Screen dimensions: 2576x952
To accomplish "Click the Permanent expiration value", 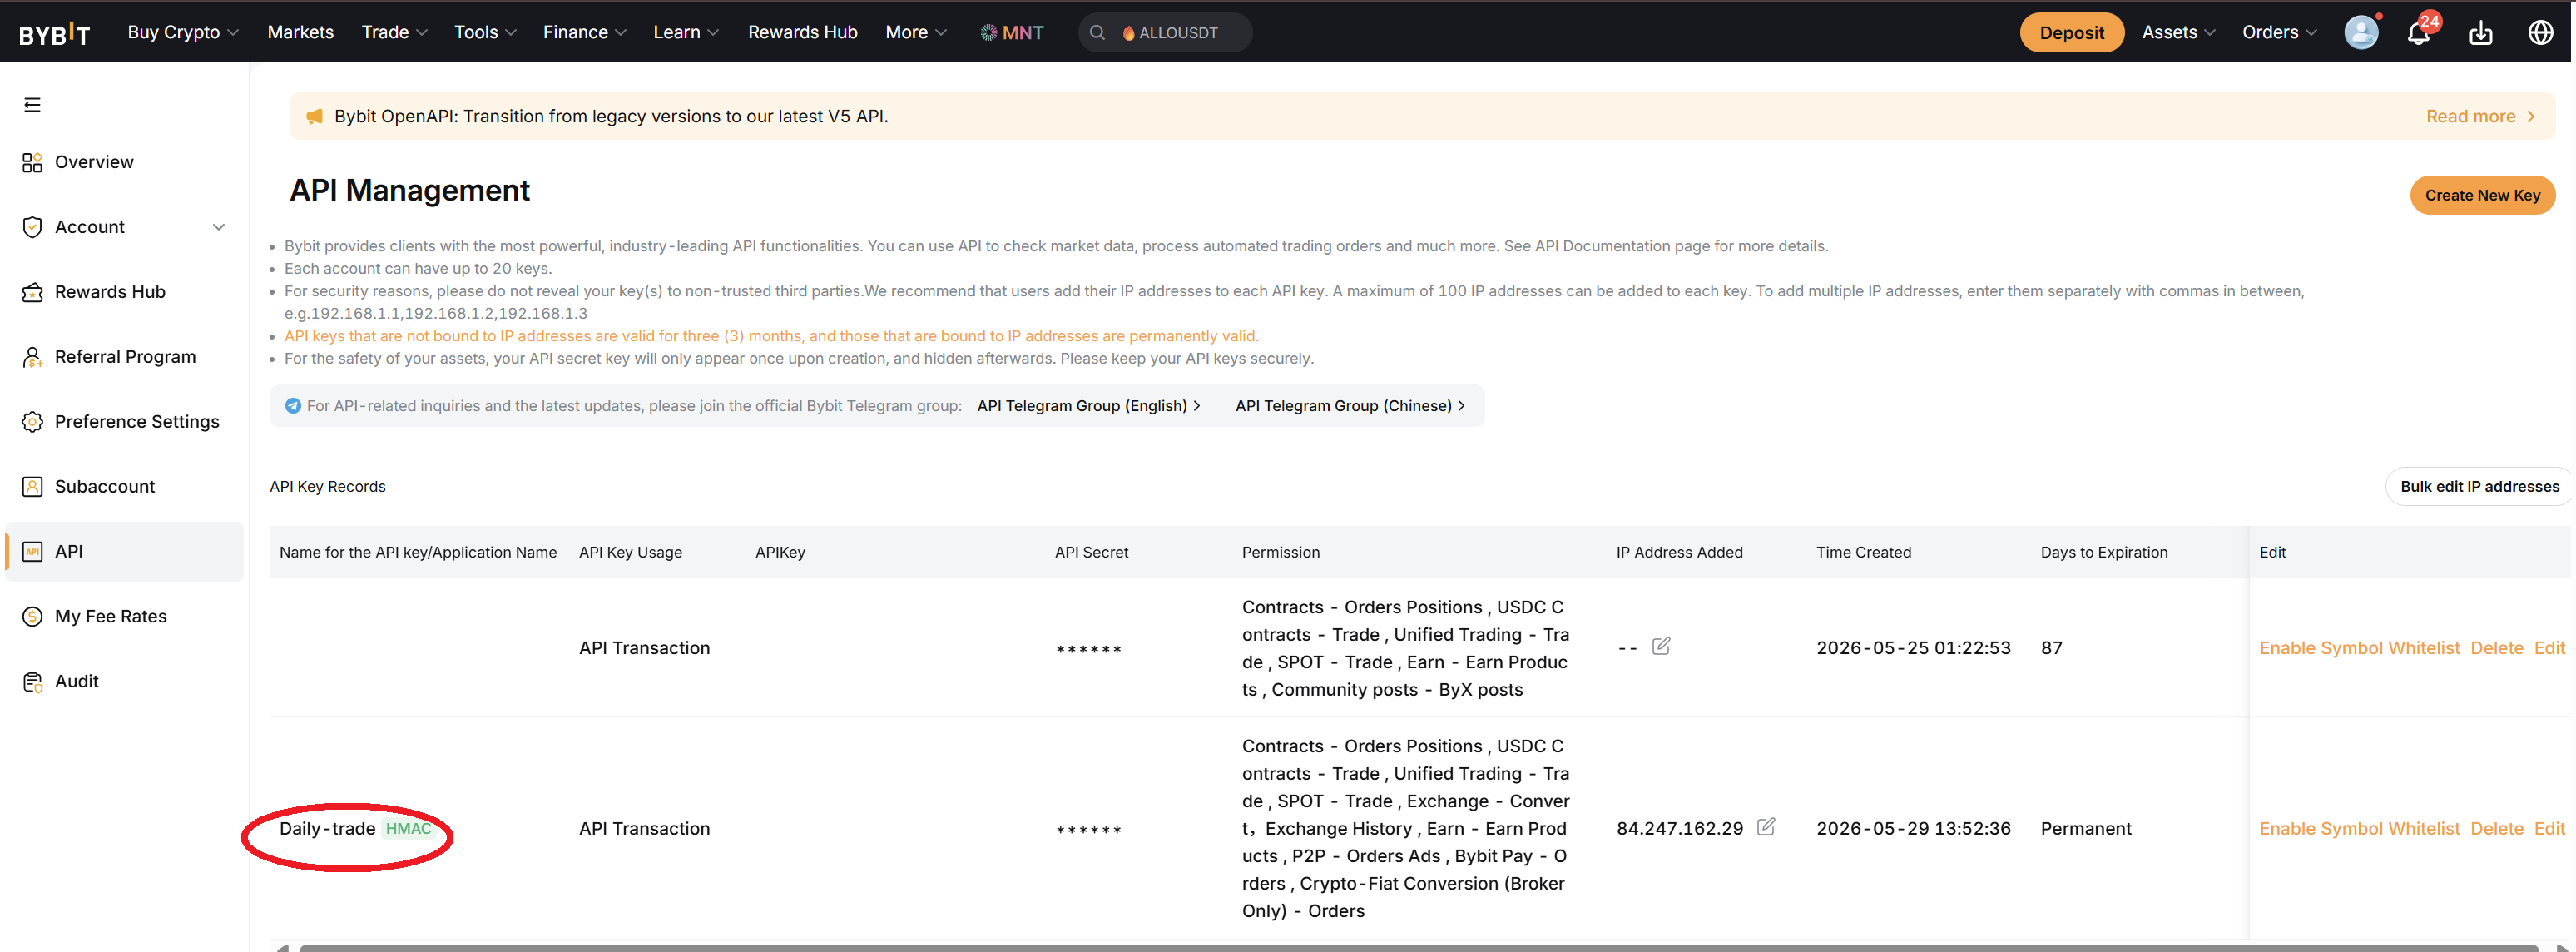I will tap(2085, 829).
